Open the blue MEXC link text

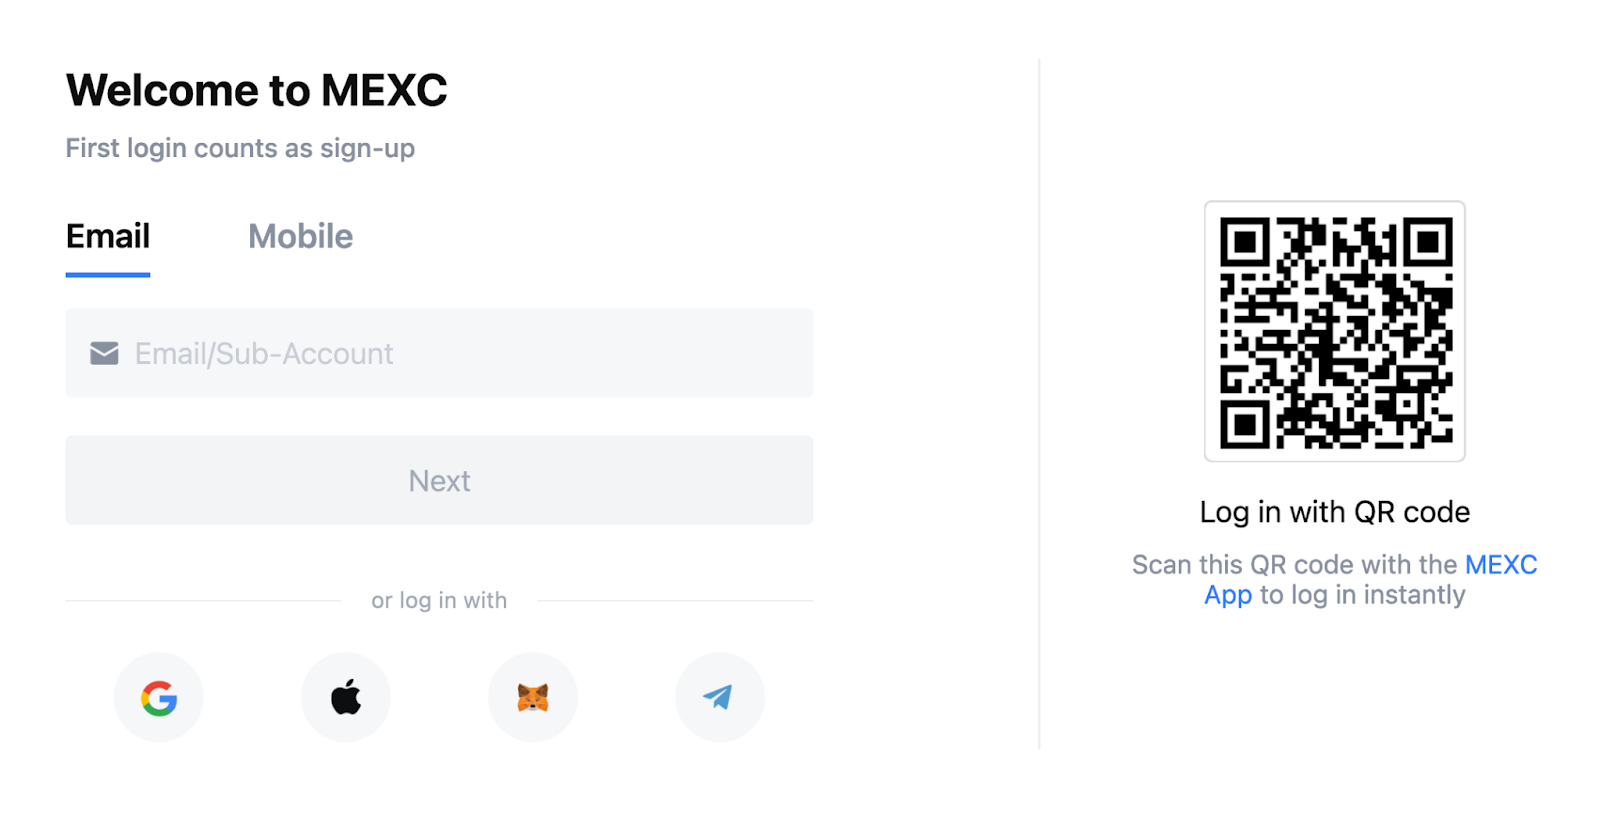click(1501, 564)
